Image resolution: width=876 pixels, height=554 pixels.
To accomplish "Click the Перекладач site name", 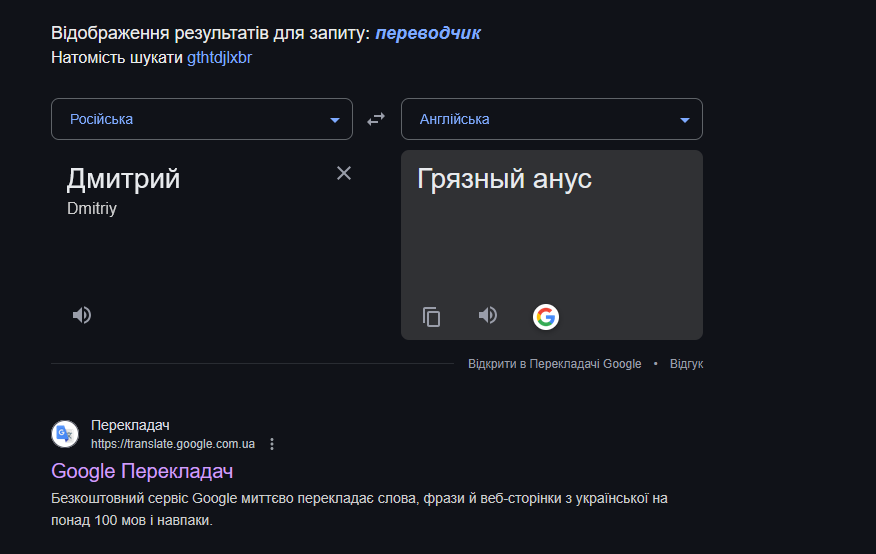I will click(x=130, y=425).
